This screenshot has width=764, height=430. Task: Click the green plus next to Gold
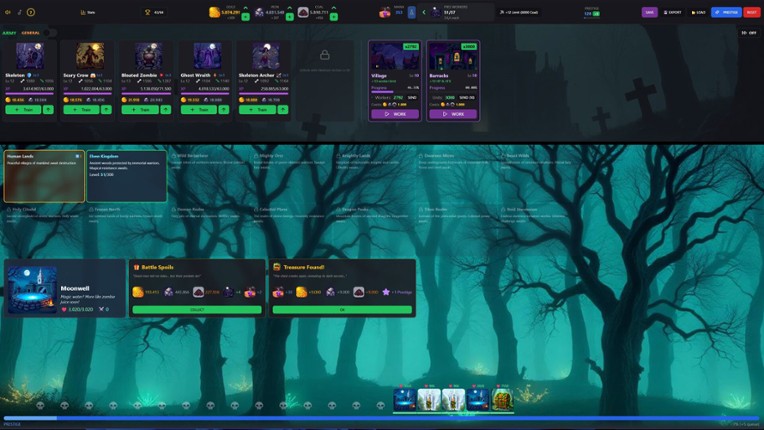point(245,16)
